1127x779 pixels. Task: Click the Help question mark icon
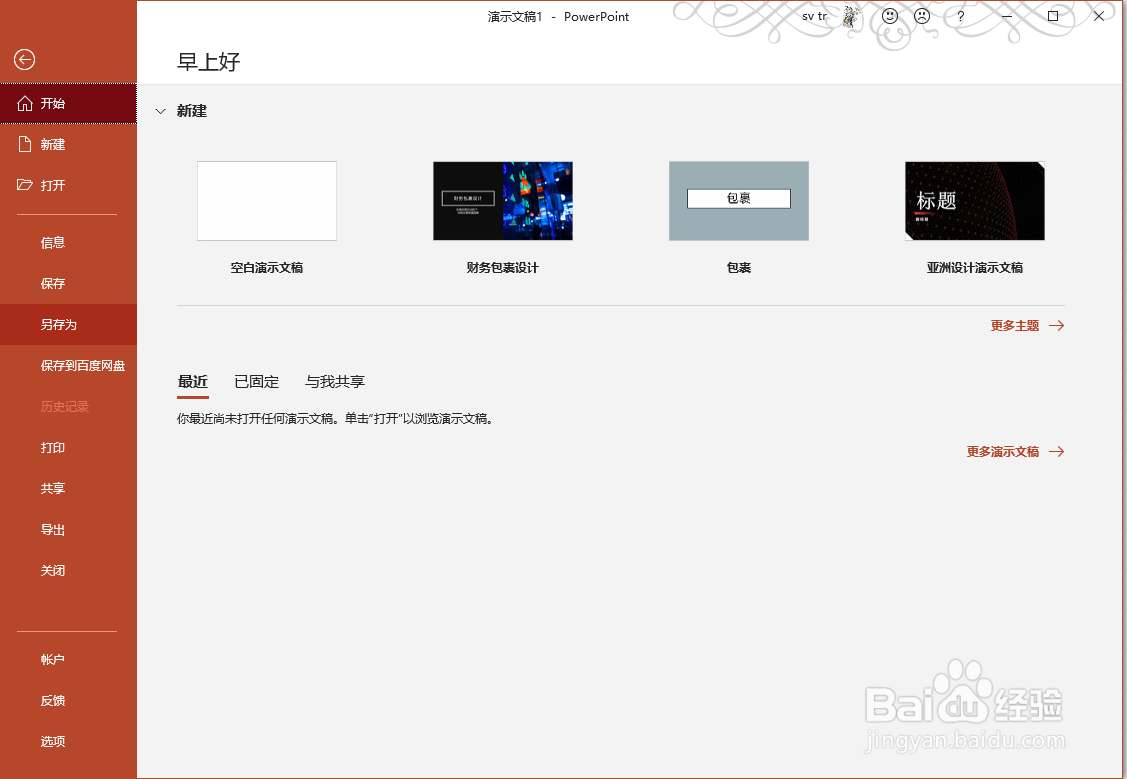coord(959,16)
